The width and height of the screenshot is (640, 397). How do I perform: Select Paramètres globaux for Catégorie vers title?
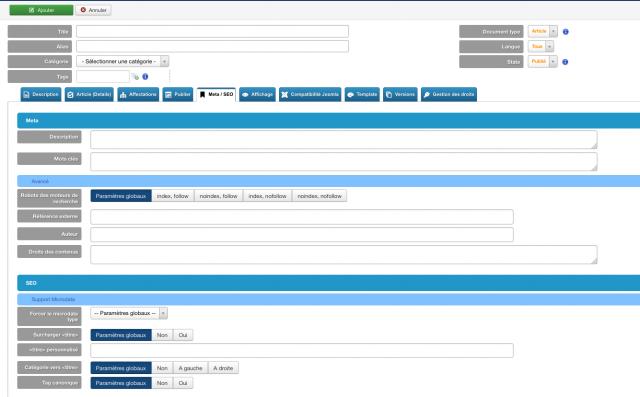121,368
